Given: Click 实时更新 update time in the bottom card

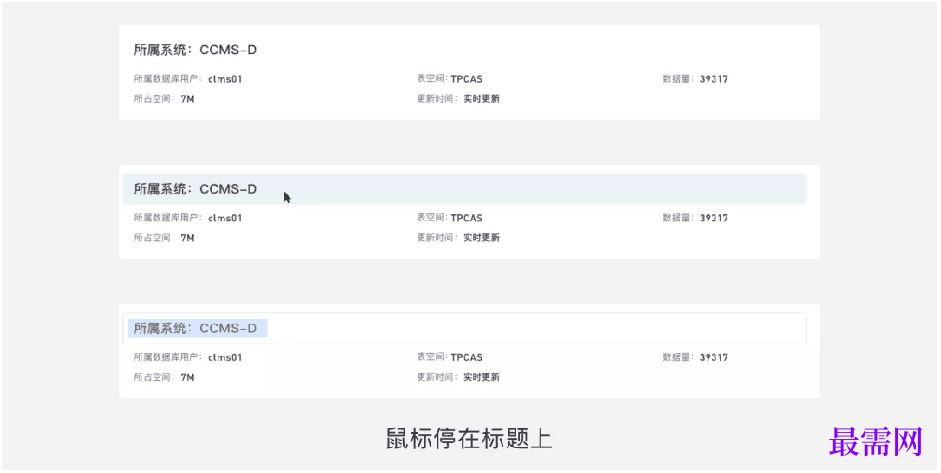Looking at the screenshot, I should click(481, 378).
